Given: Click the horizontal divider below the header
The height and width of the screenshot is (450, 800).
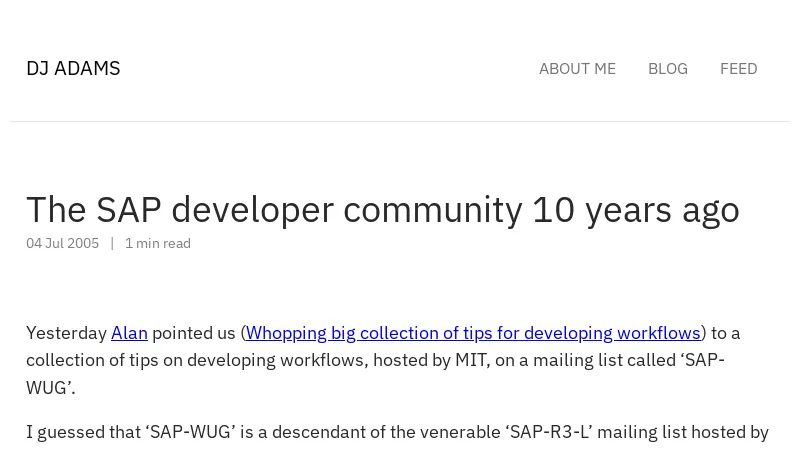Looking at the screenshot, I should click(400, 121).
